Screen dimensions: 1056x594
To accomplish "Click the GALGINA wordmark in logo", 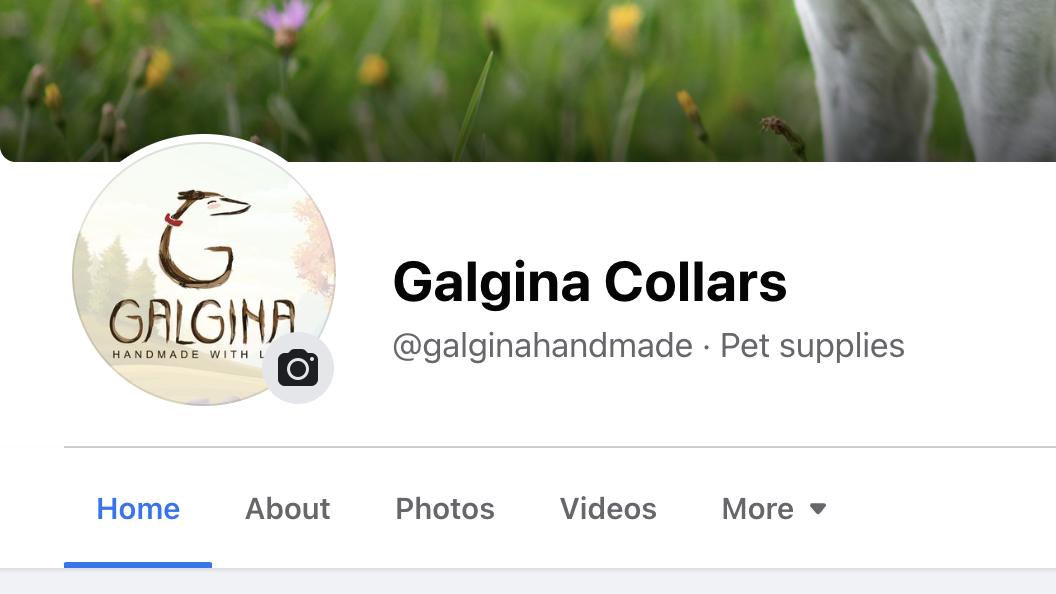I will coord(202,321).
